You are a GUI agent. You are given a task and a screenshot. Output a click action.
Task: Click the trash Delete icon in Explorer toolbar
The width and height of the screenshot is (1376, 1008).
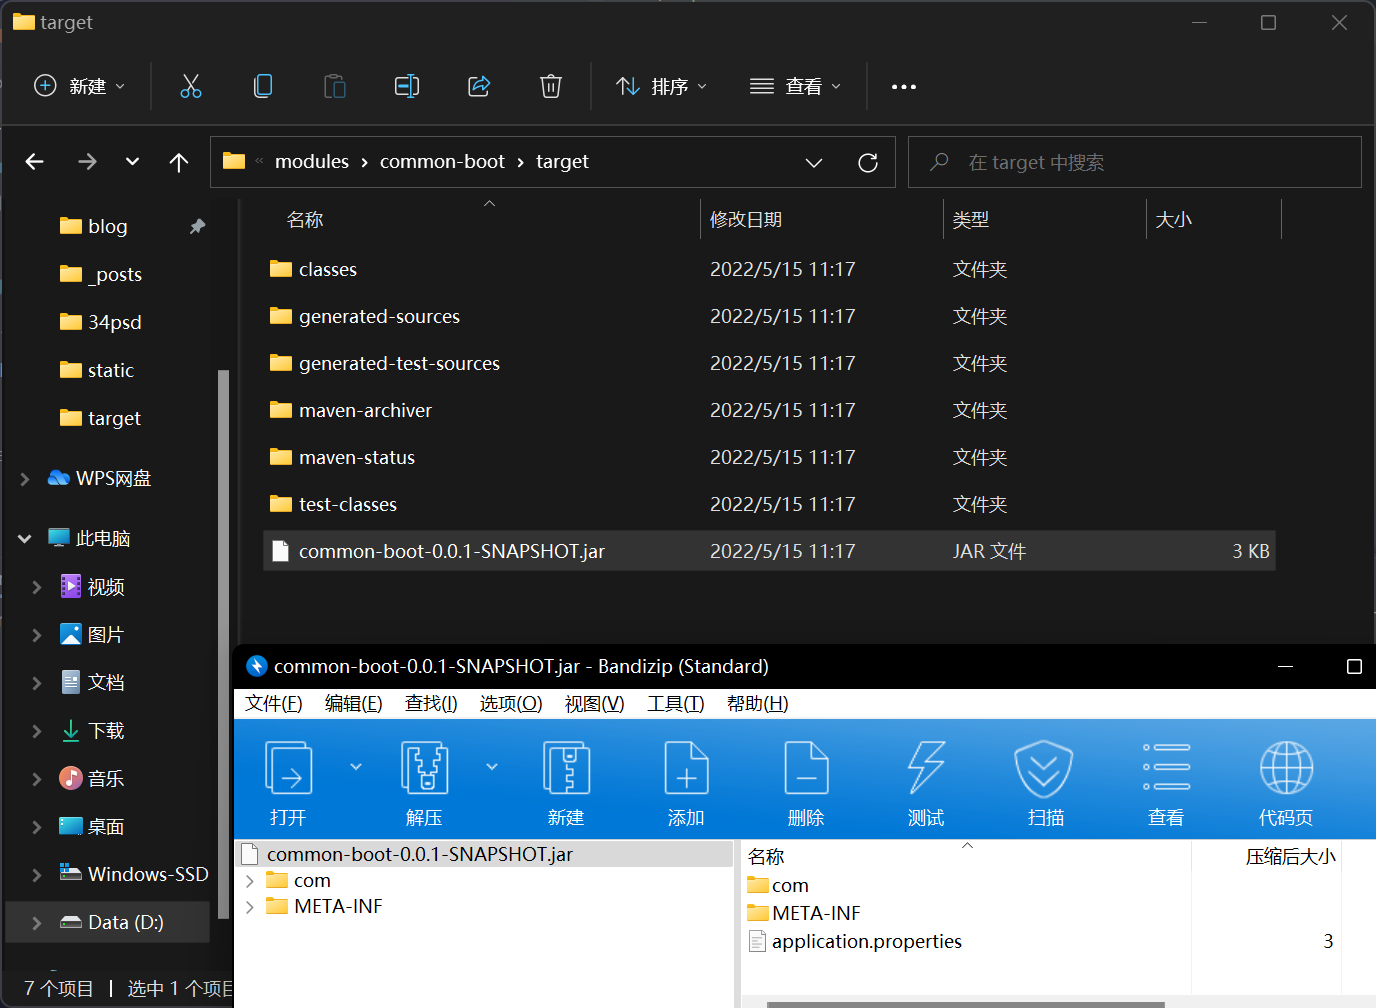click(x=550, y=86)
